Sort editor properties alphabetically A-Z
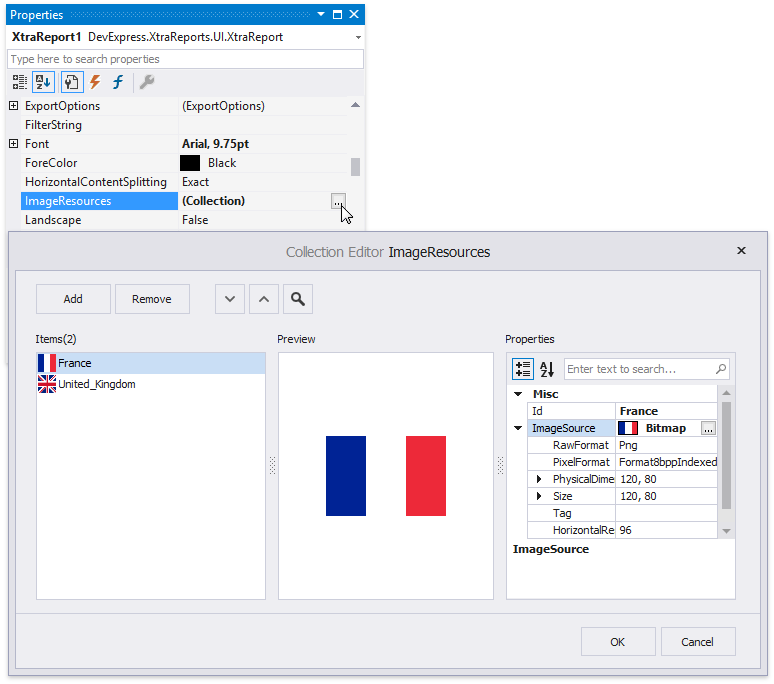774x684 pixels. click(547, 369)
